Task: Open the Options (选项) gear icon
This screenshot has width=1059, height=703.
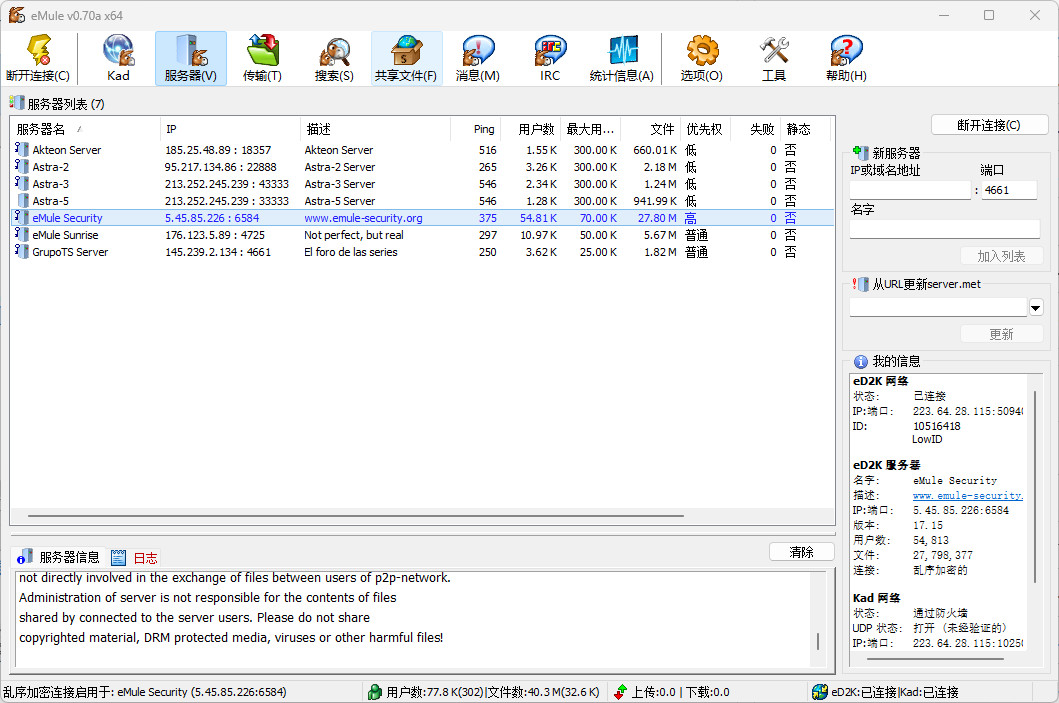Action: (702, 58)
